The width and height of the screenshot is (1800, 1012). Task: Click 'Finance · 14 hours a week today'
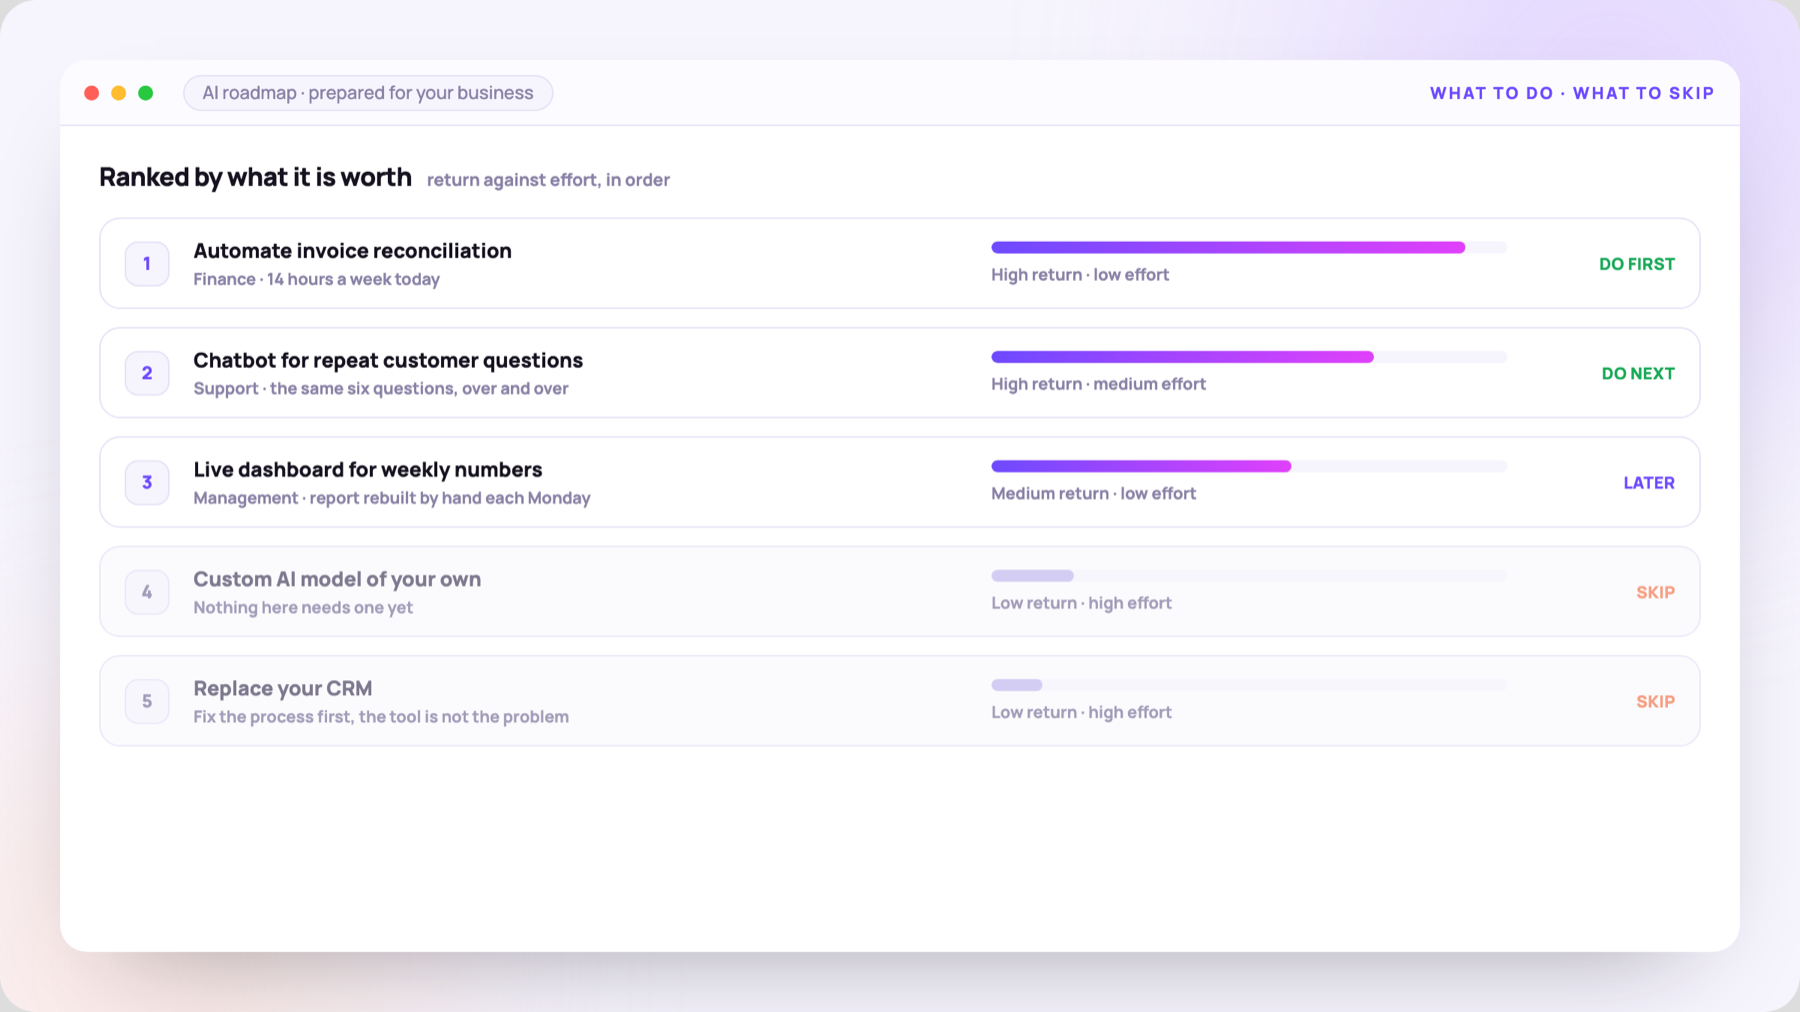pos(317,279)
